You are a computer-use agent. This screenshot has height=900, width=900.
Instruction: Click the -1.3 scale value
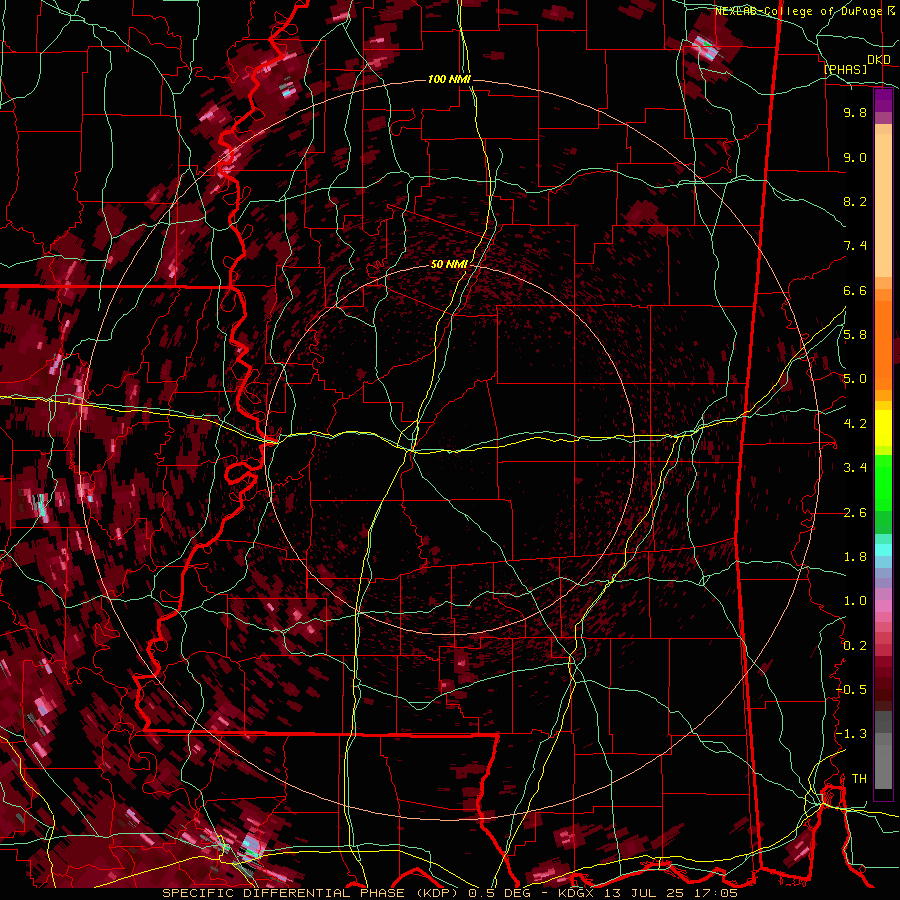click(852, 734)
